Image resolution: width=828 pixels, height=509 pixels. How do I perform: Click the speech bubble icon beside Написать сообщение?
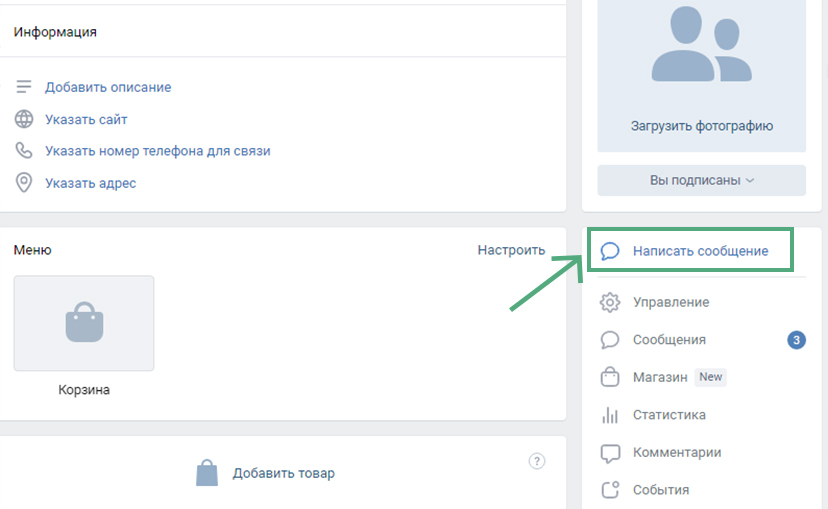(610, 251)
